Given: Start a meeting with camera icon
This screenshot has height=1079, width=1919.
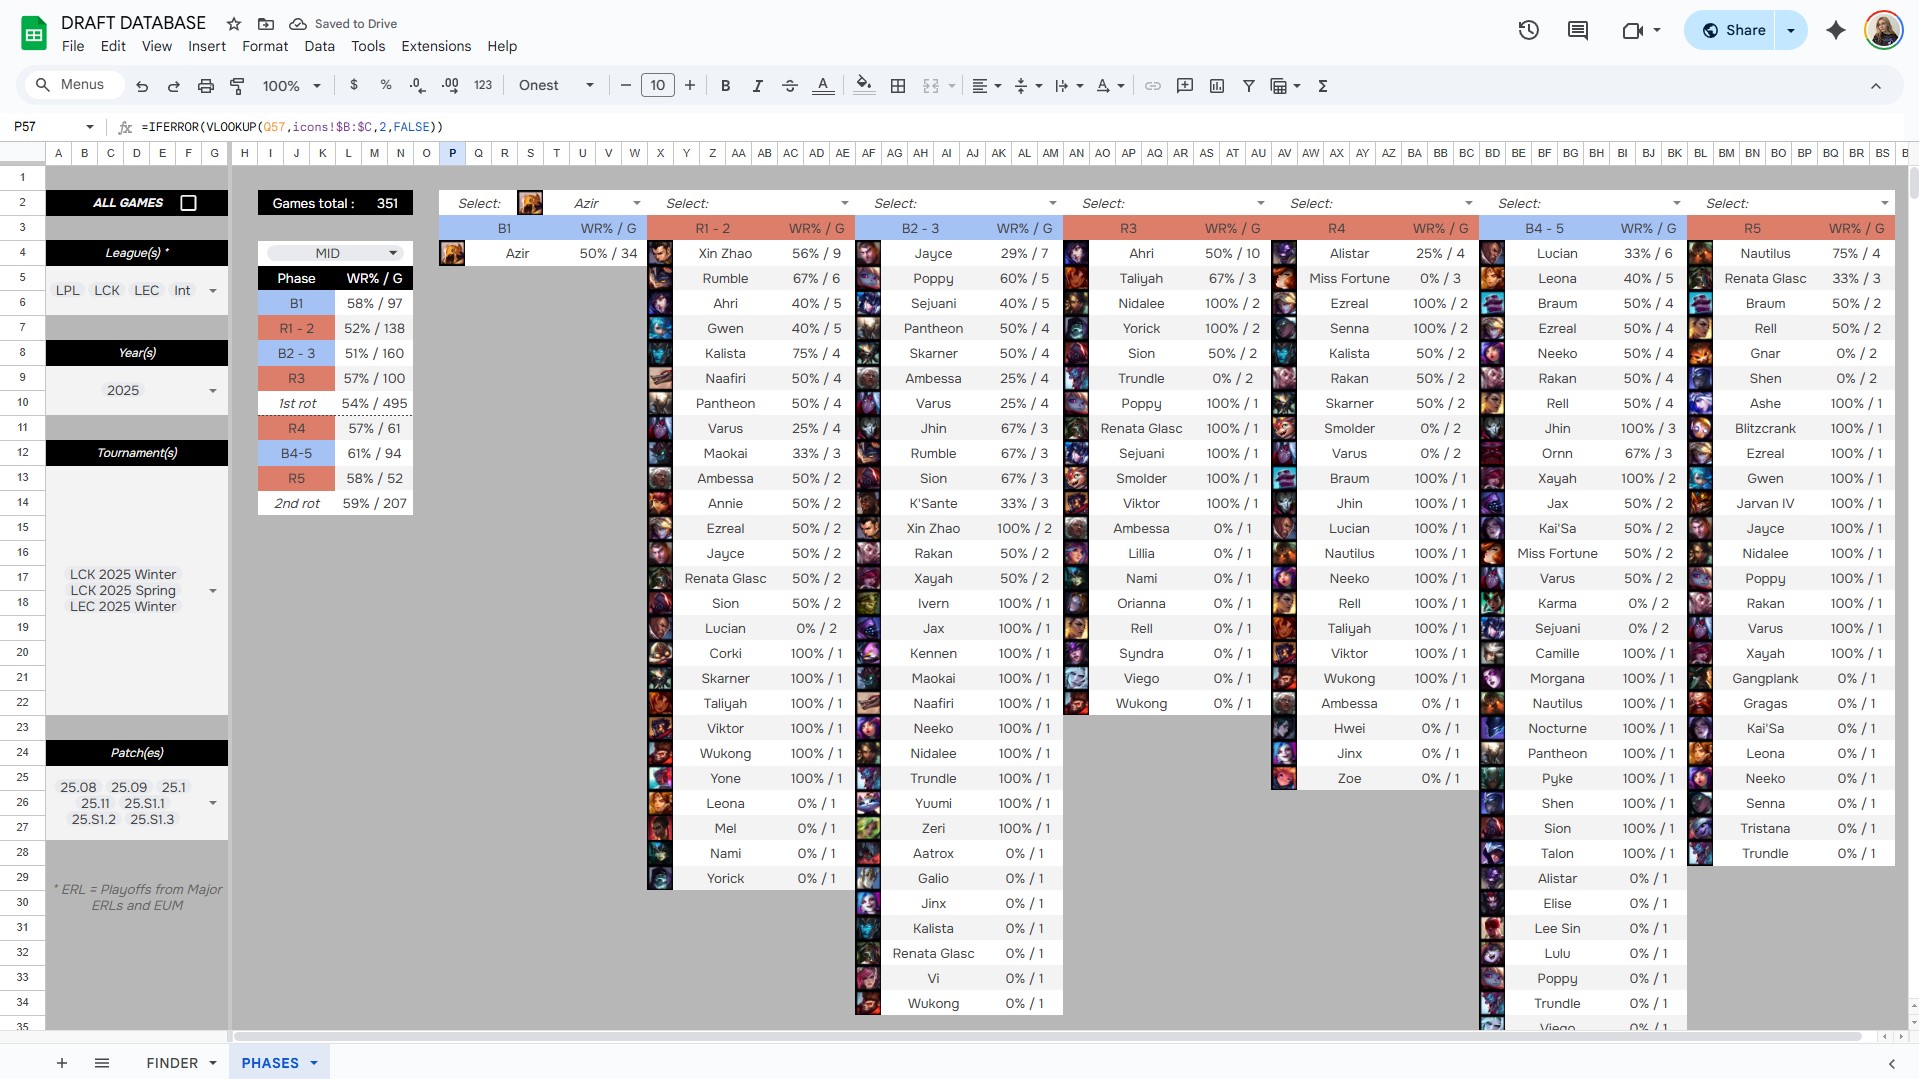Looking at the screenshot, I should pos(1633,30).
